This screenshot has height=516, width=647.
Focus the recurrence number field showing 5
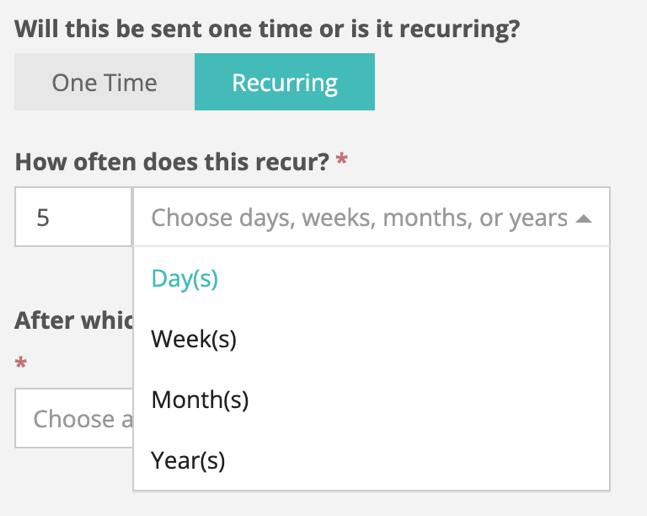[72, 217]
